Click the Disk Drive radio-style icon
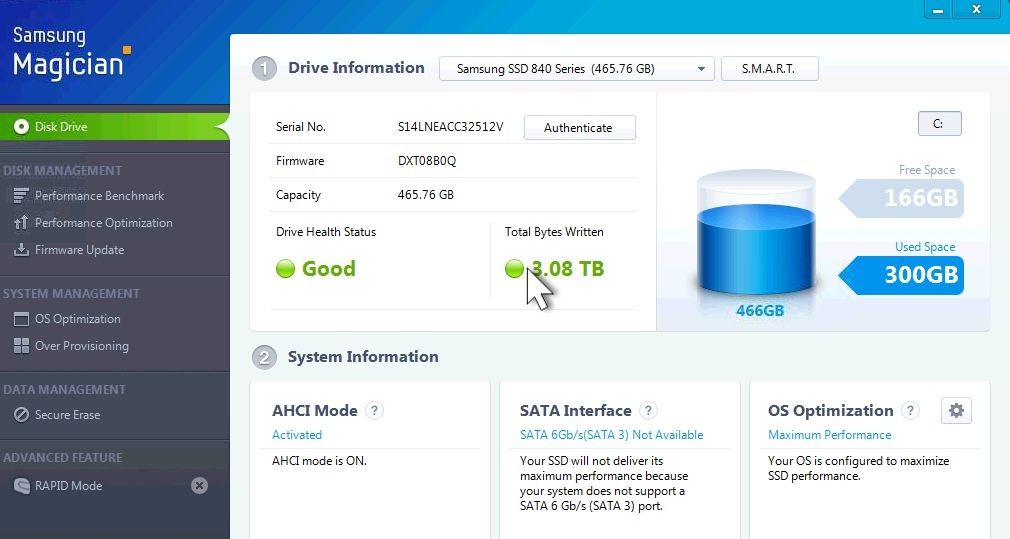 click(x=21, y=127)
